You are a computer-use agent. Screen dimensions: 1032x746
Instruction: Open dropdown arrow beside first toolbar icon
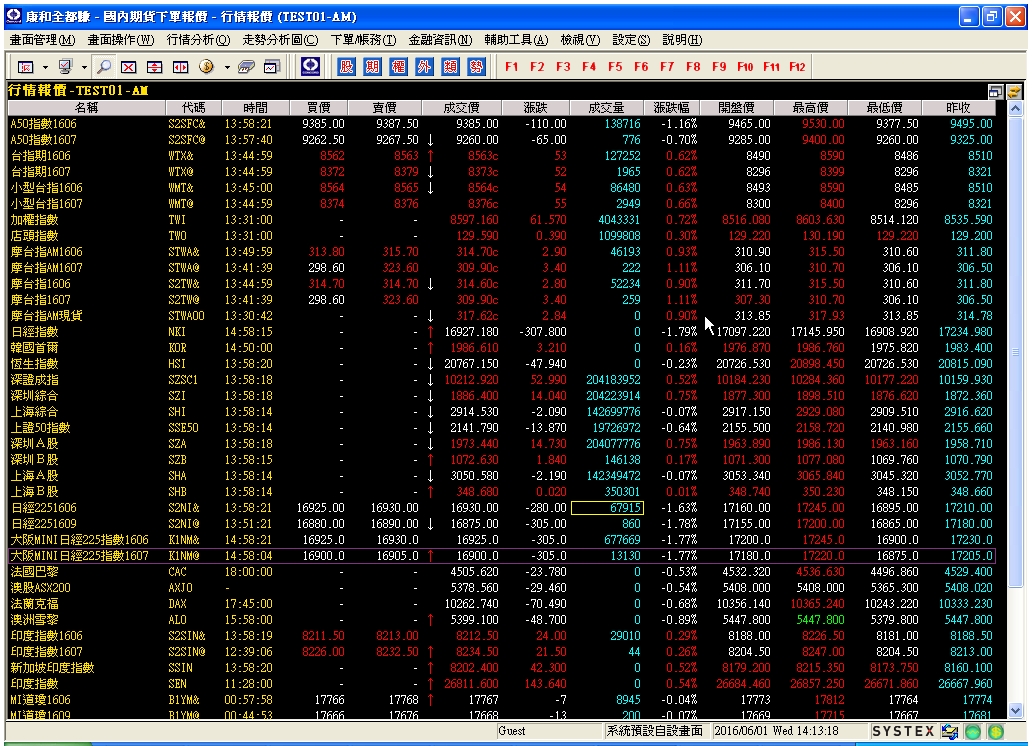[x=45, y=67]
